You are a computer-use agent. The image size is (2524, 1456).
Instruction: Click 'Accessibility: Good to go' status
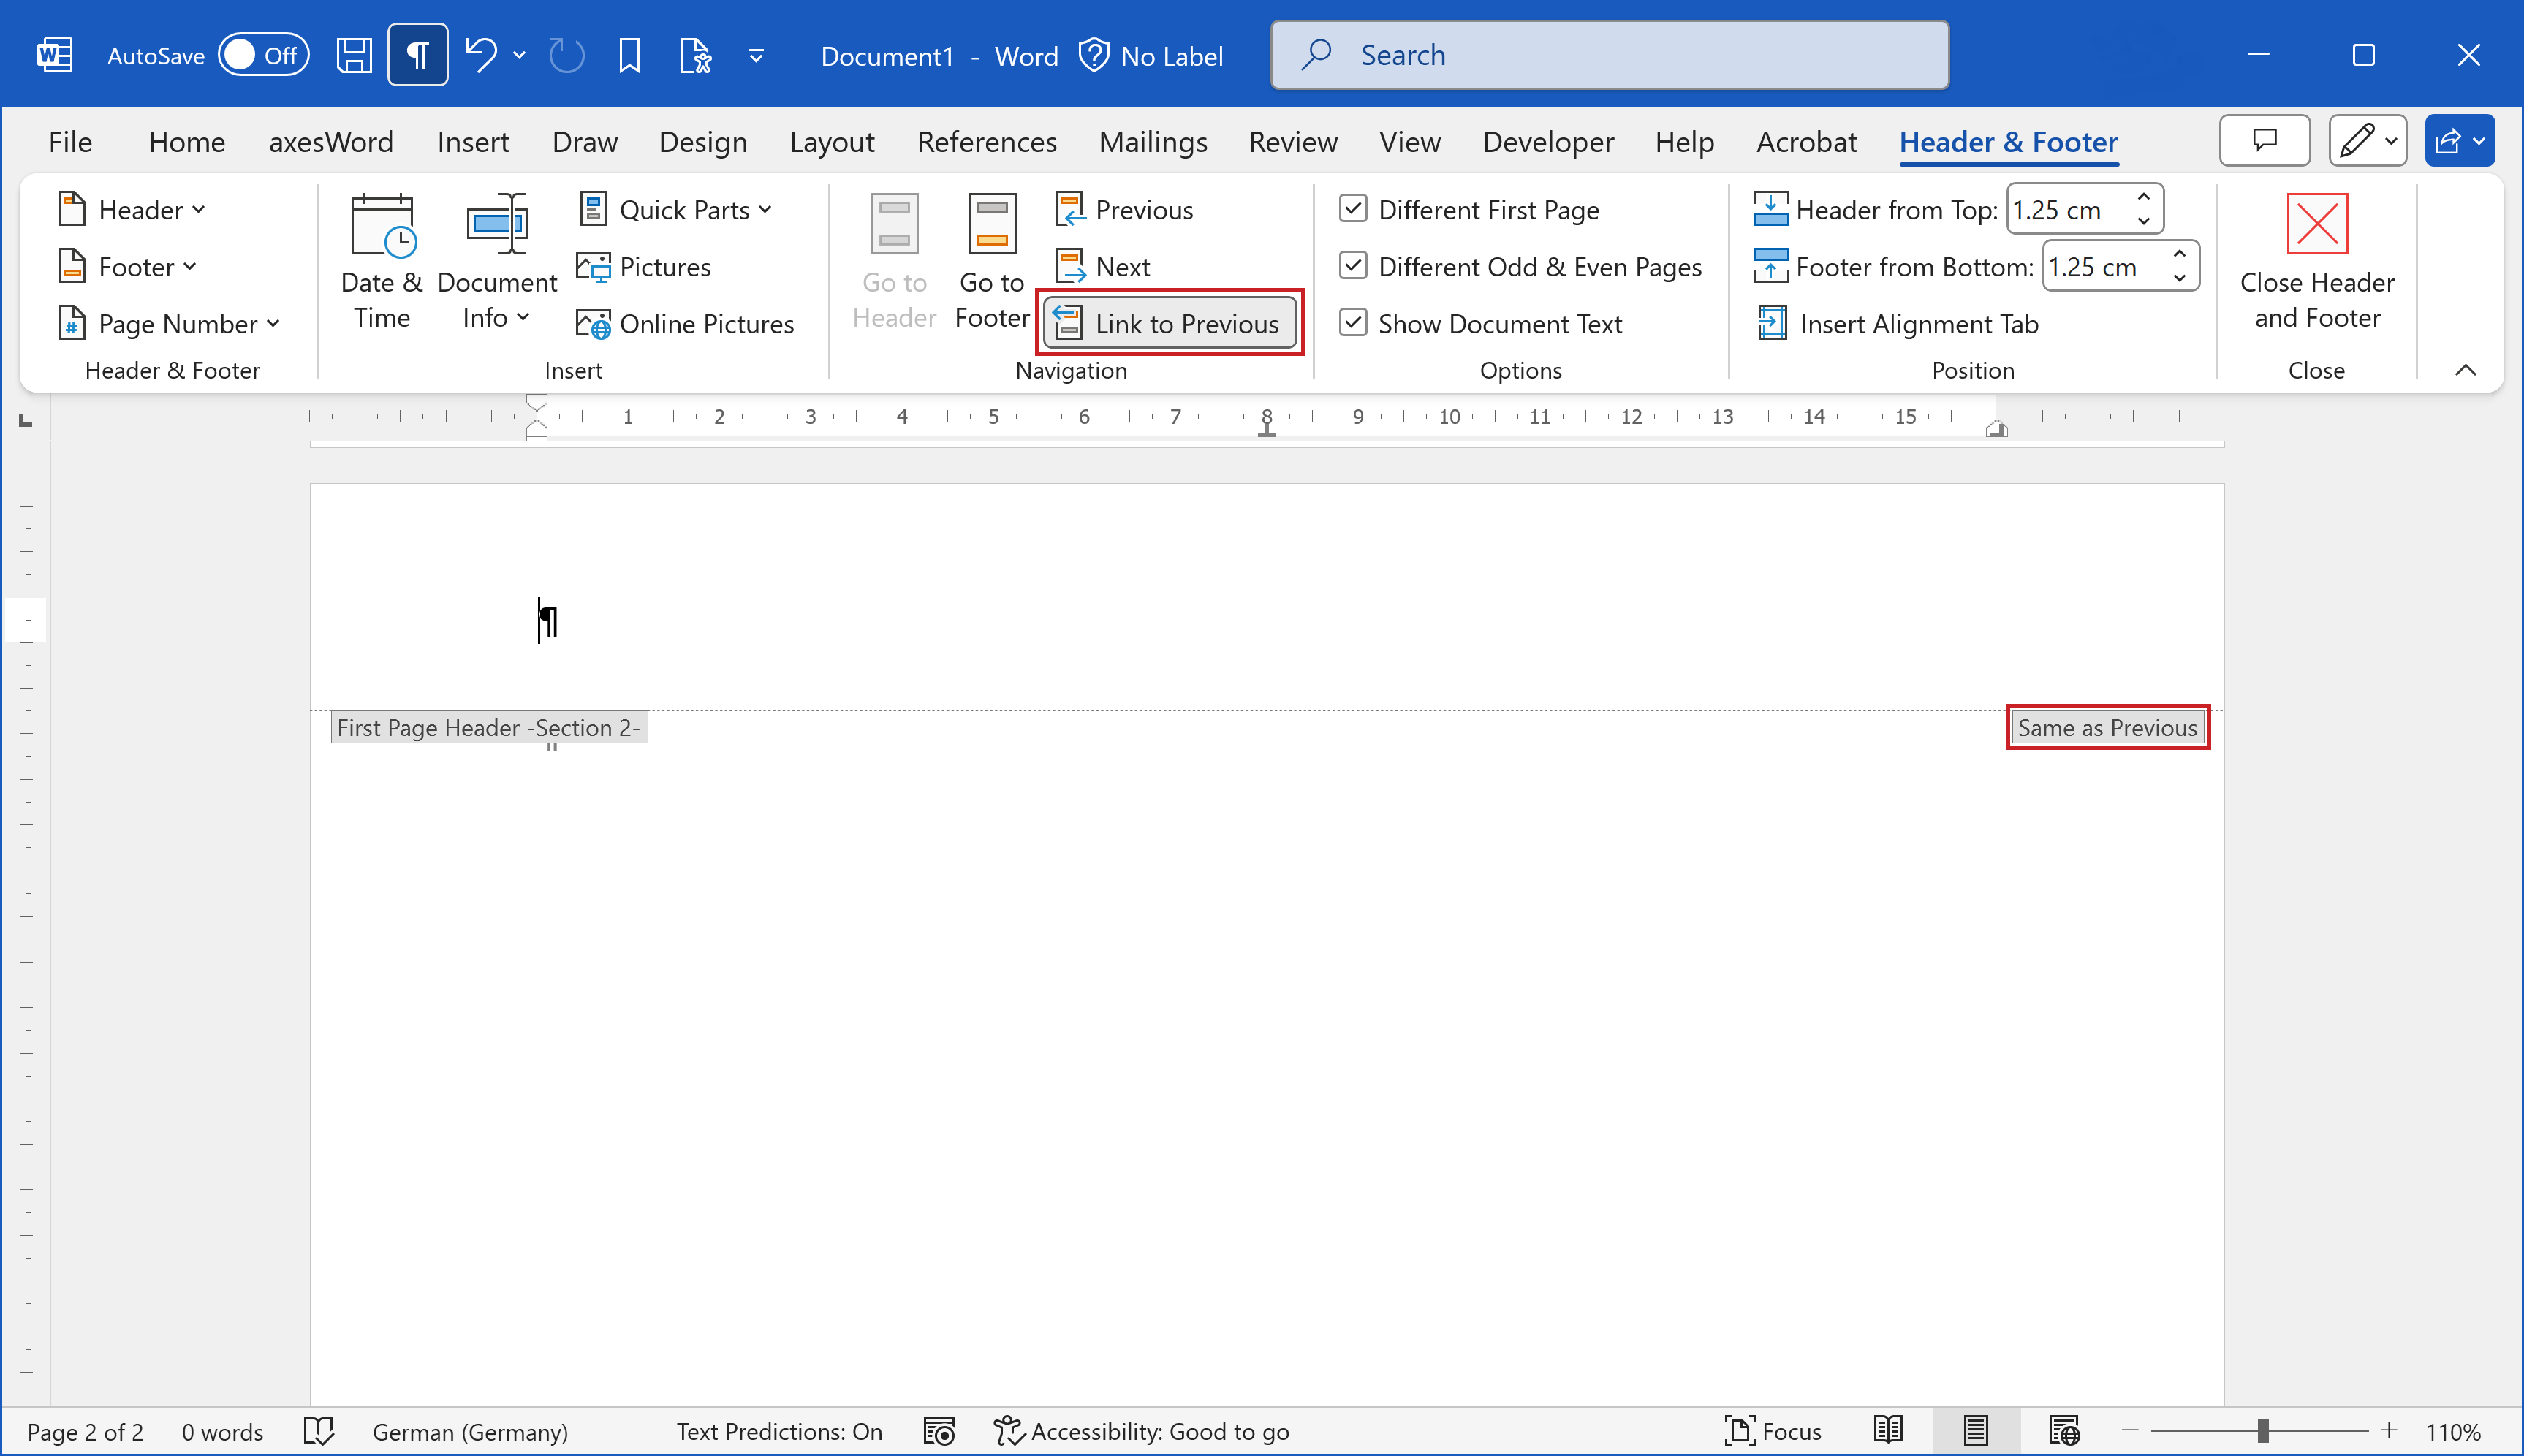[x=1141, y=1432]
